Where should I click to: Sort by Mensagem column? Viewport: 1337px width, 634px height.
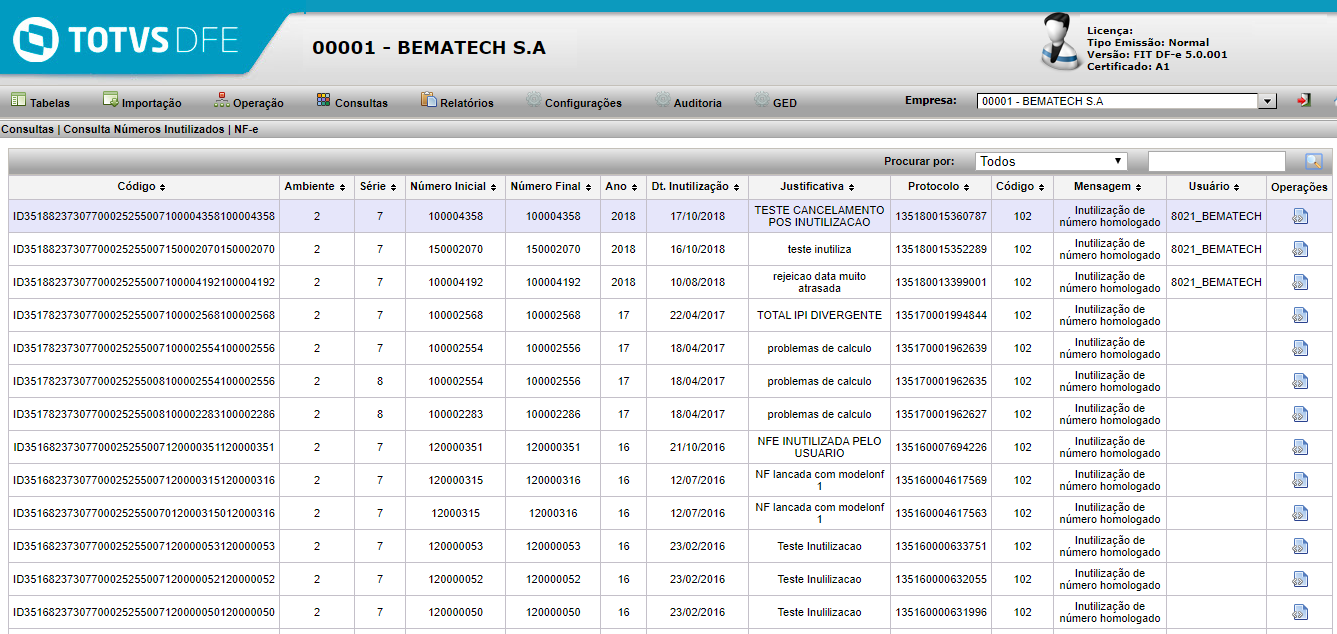1108,187
